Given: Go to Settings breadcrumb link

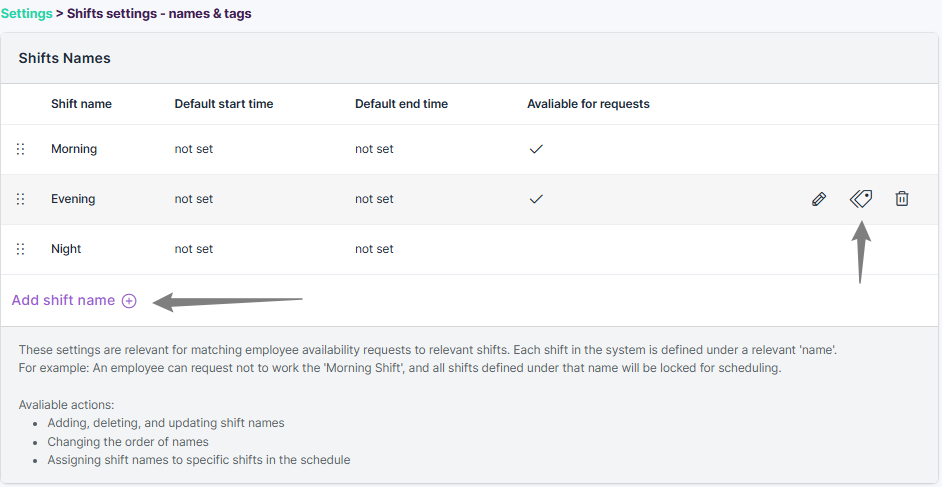Looking at the screenshot, I should pyautogui.click(x=26, y=14).
